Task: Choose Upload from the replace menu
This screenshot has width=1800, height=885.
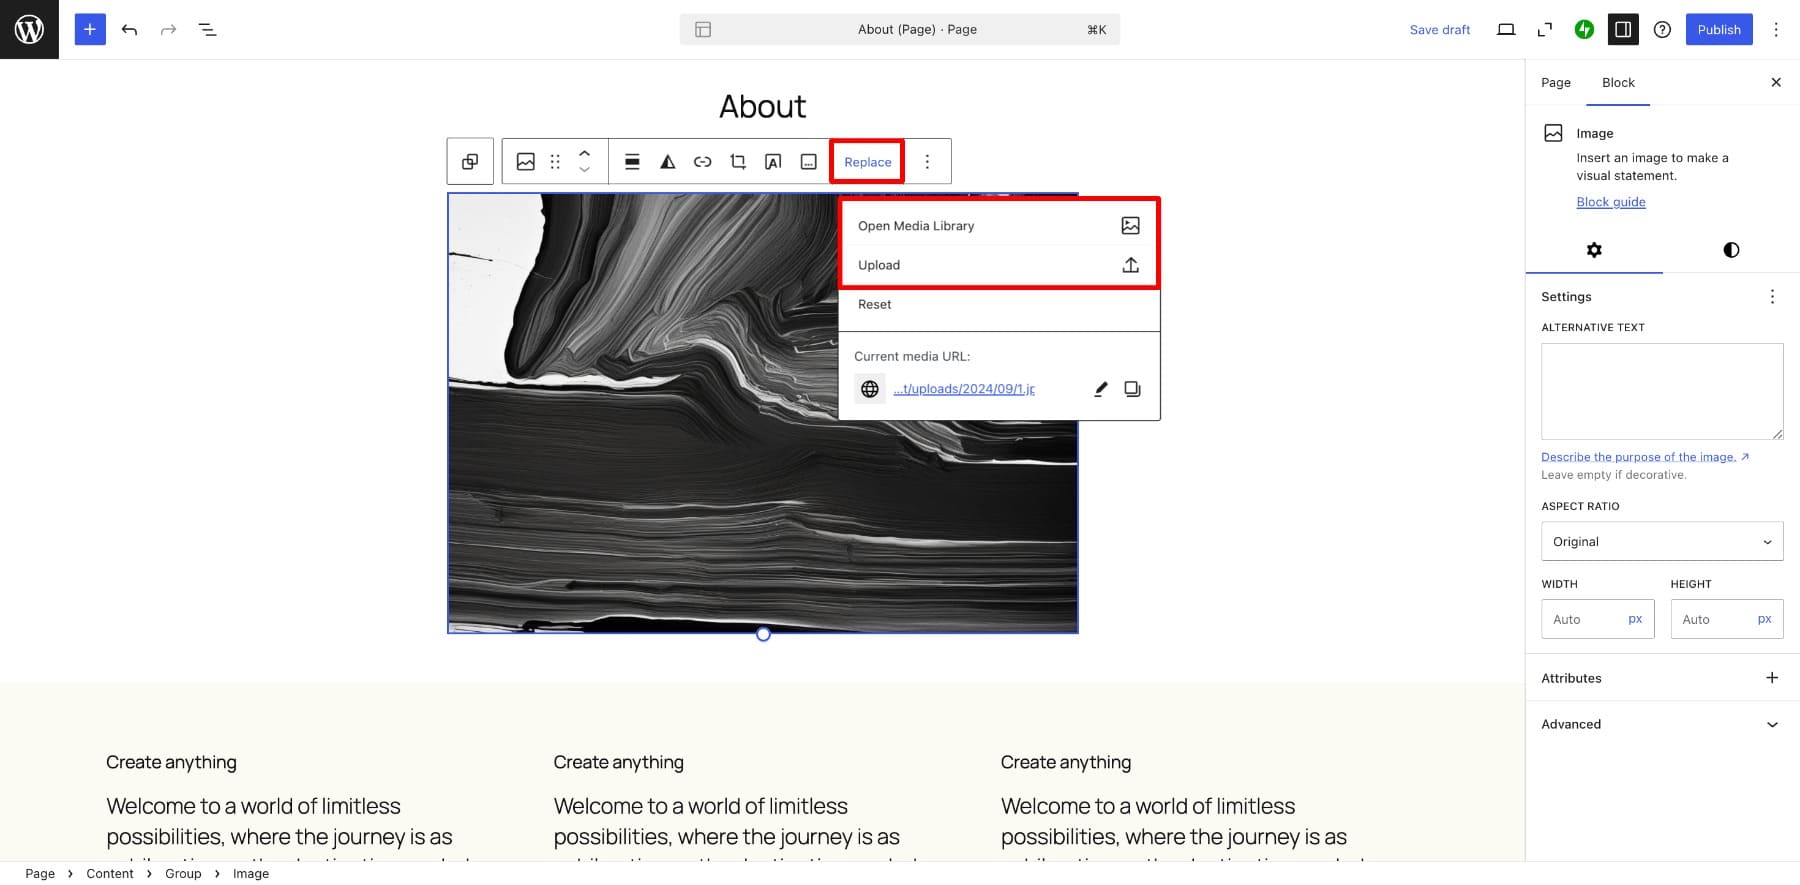Action: tap(999, 265)
